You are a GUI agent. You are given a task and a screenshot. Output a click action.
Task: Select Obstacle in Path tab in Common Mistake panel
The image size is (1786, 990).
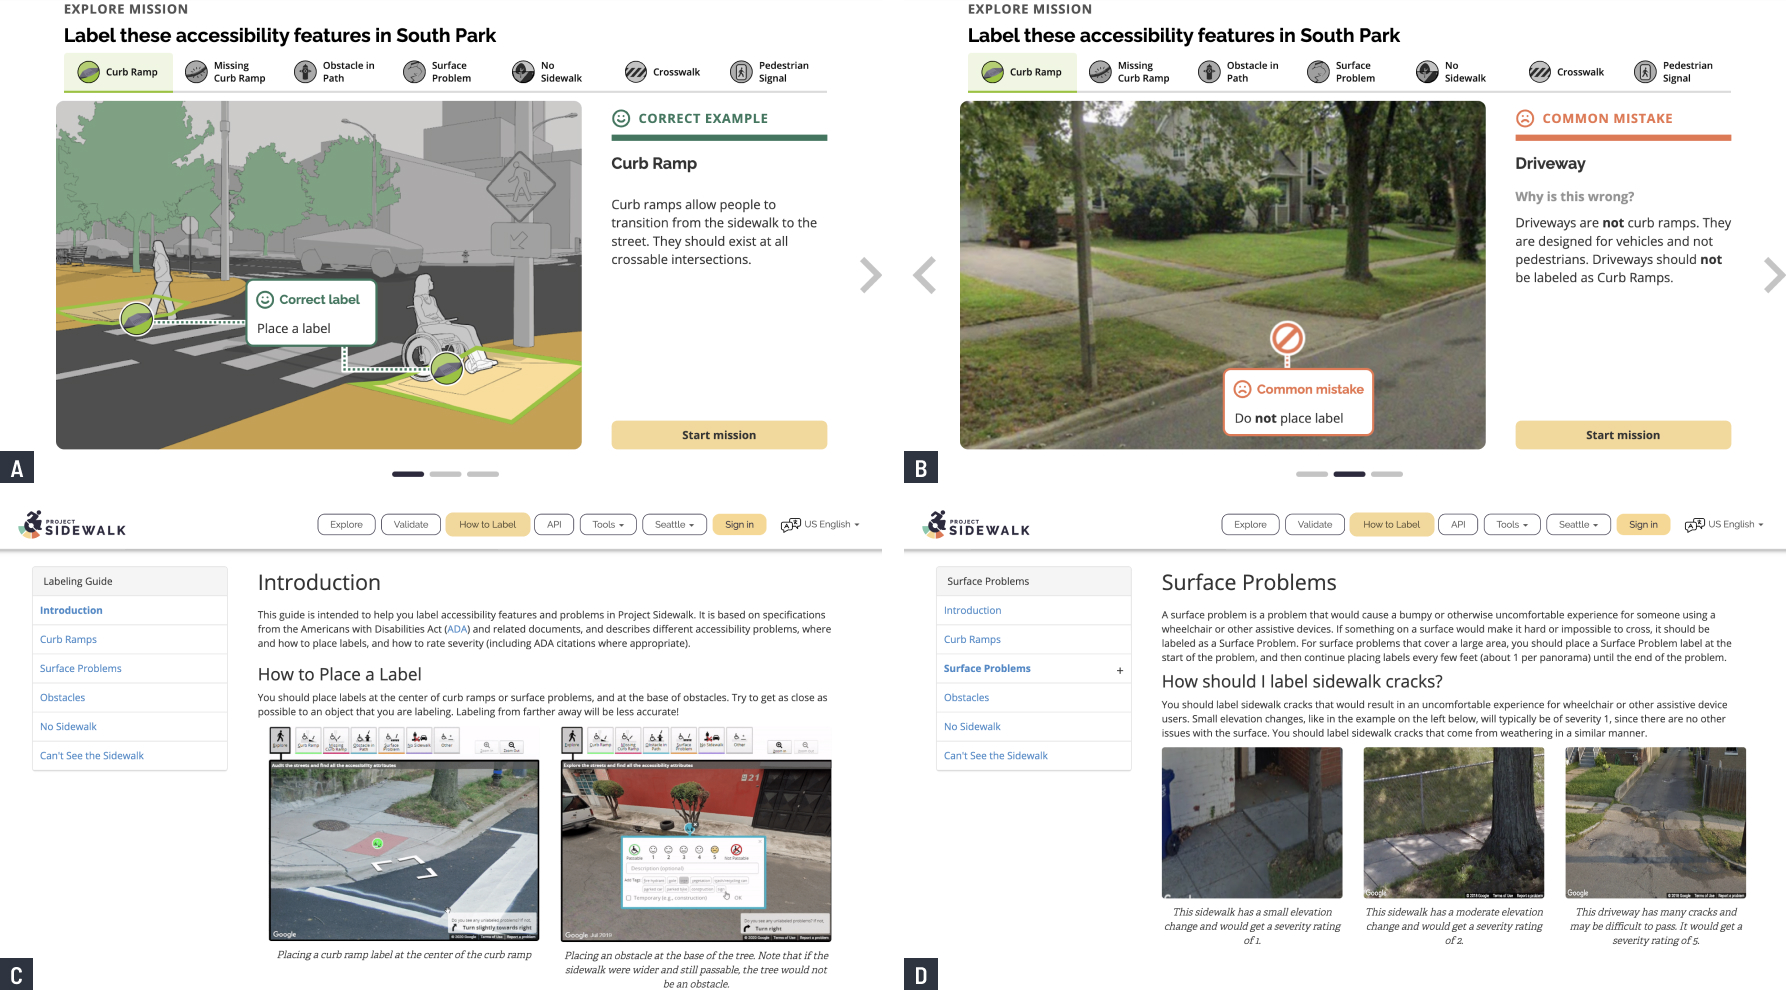pos(1240,72)
